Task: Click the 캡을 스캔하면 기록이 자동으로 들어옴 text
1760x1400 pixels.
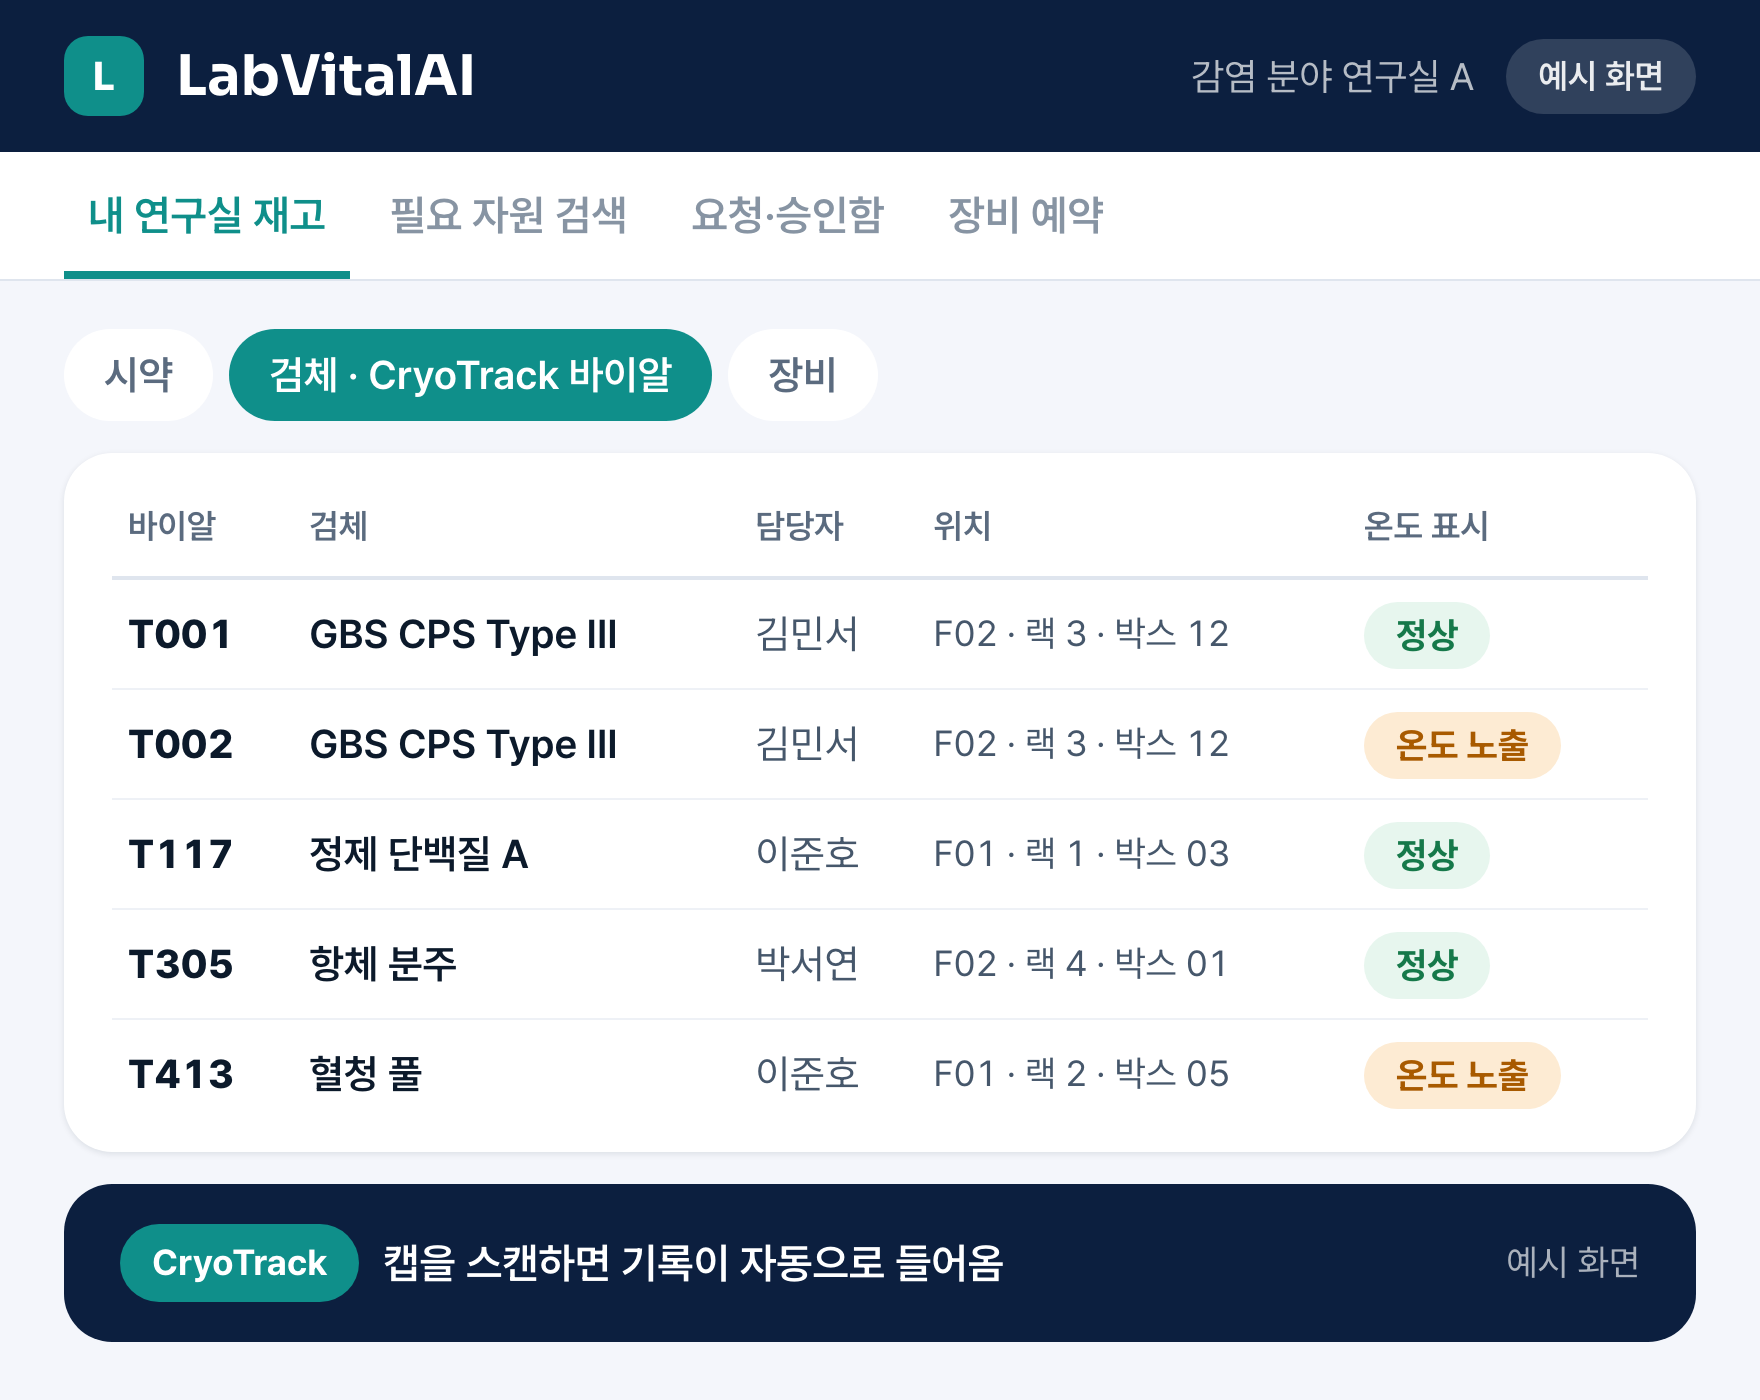Action: click(693, 1263)
